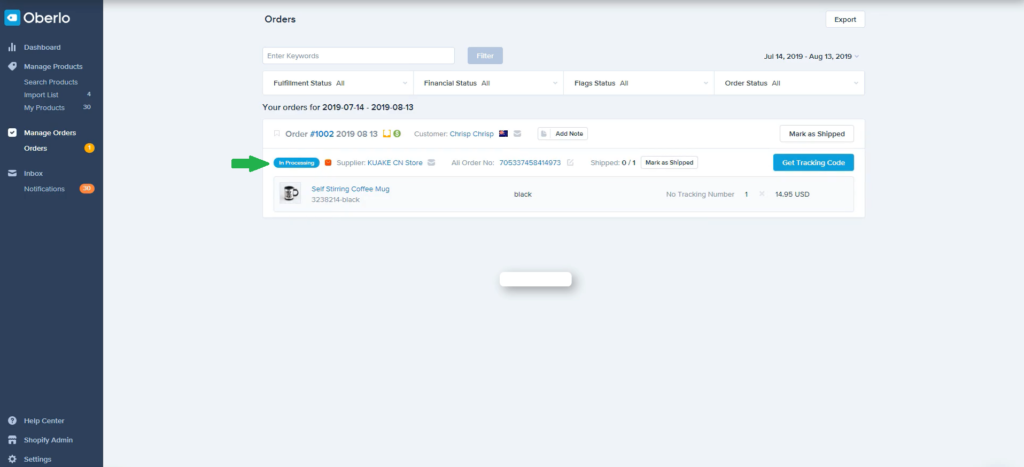Open customer Chrisp Chrisp link

point(472,134)
